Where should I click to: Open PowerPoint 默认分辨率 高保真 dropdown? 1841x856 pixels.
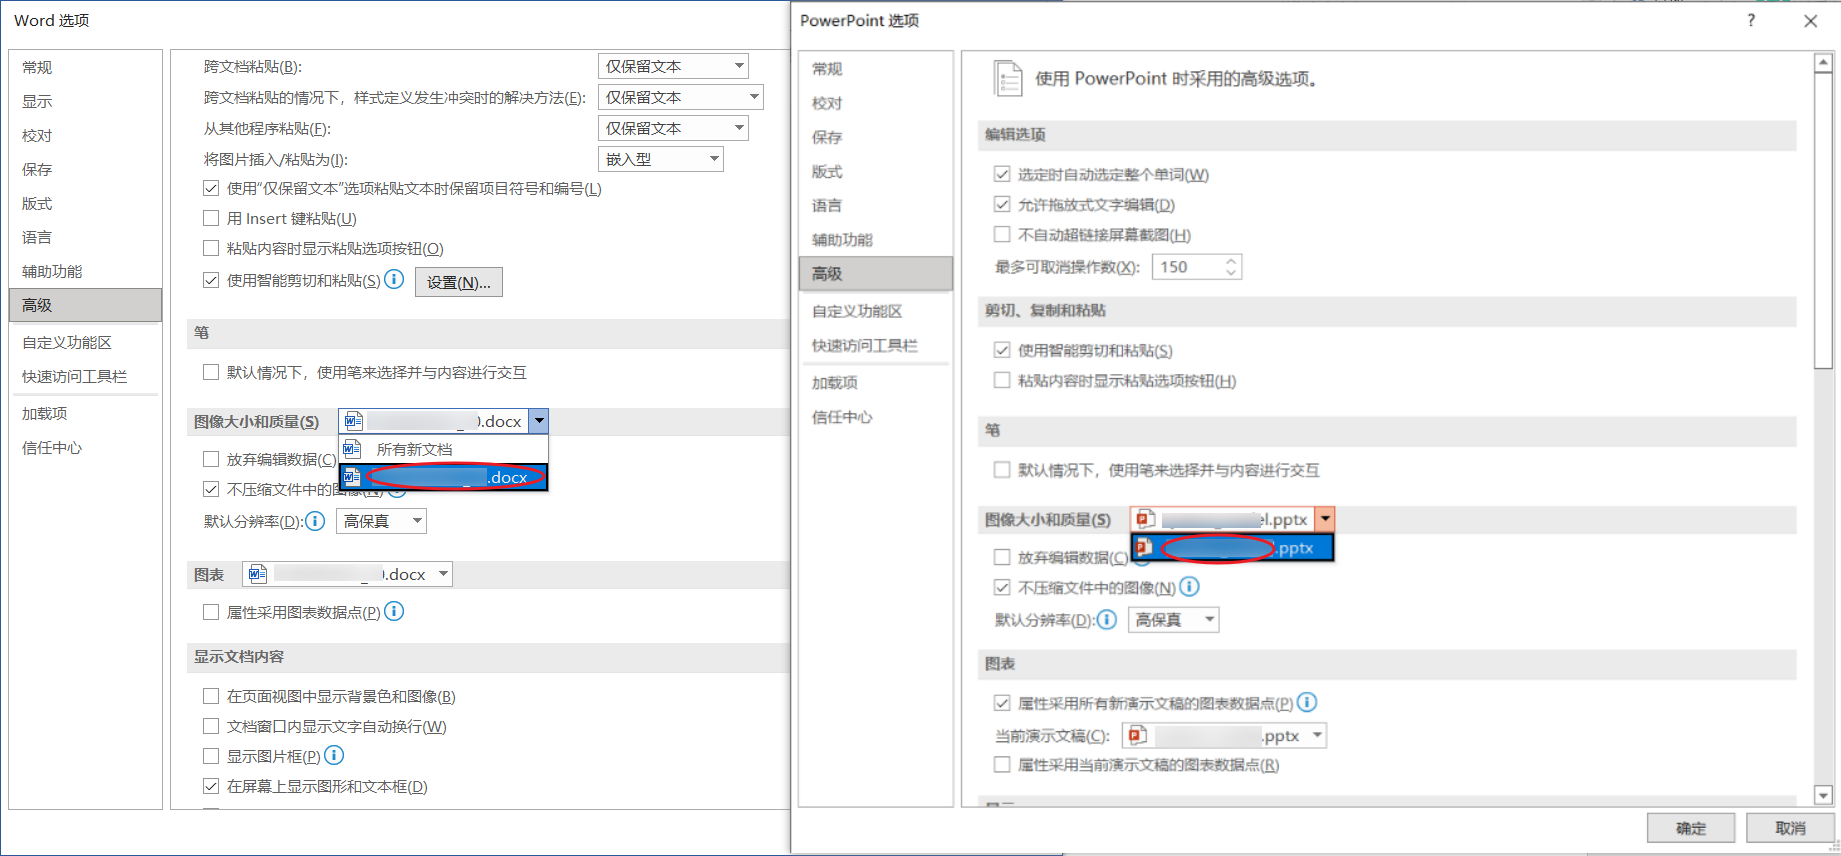click(1173, 620)
